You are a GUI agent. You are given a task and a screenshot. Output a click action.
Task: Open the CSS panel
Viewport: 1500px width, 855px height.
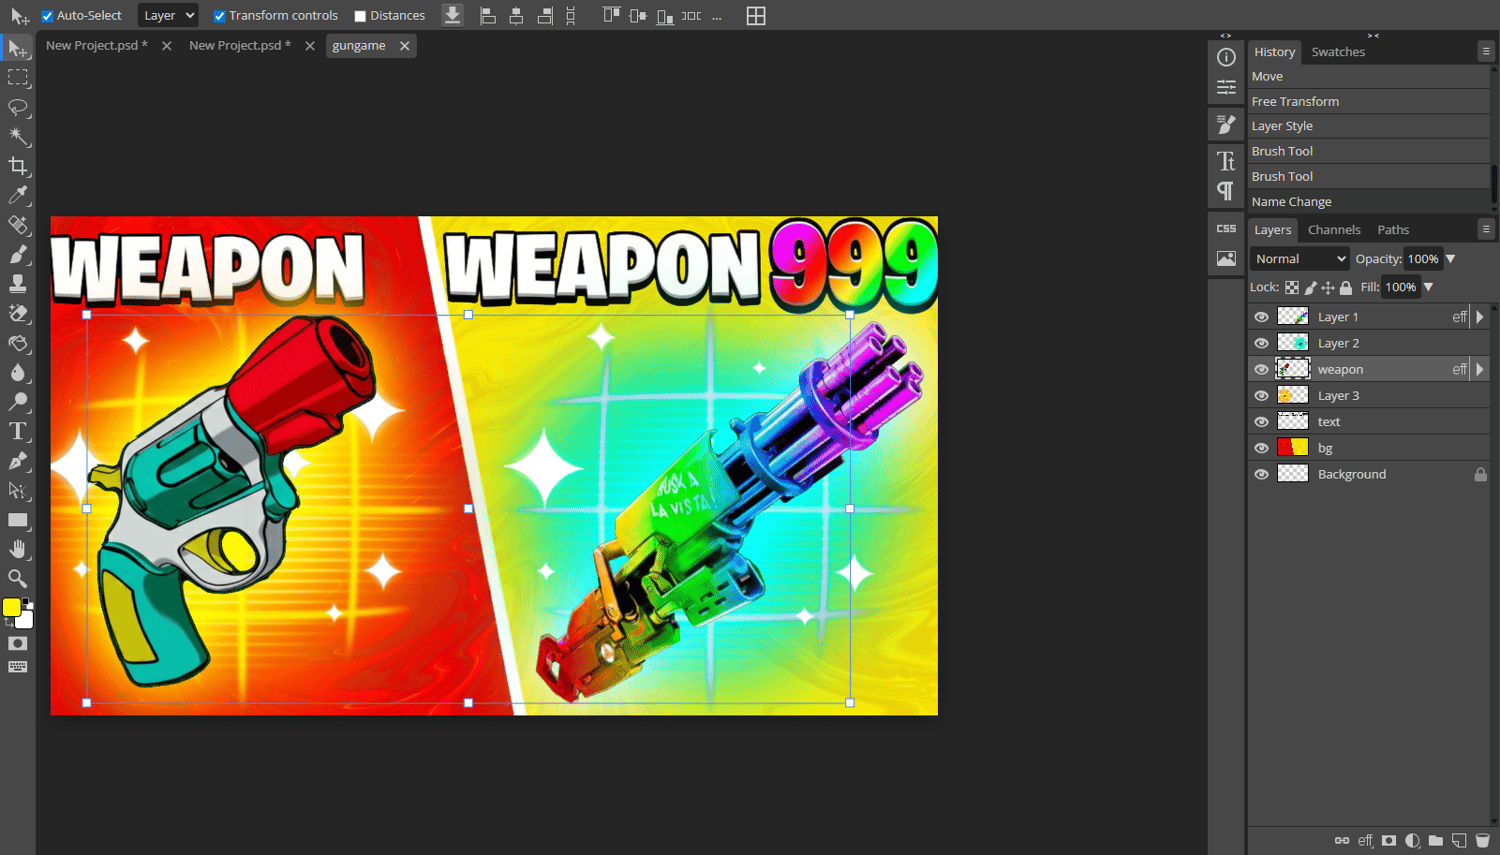tap(1226, 229)
